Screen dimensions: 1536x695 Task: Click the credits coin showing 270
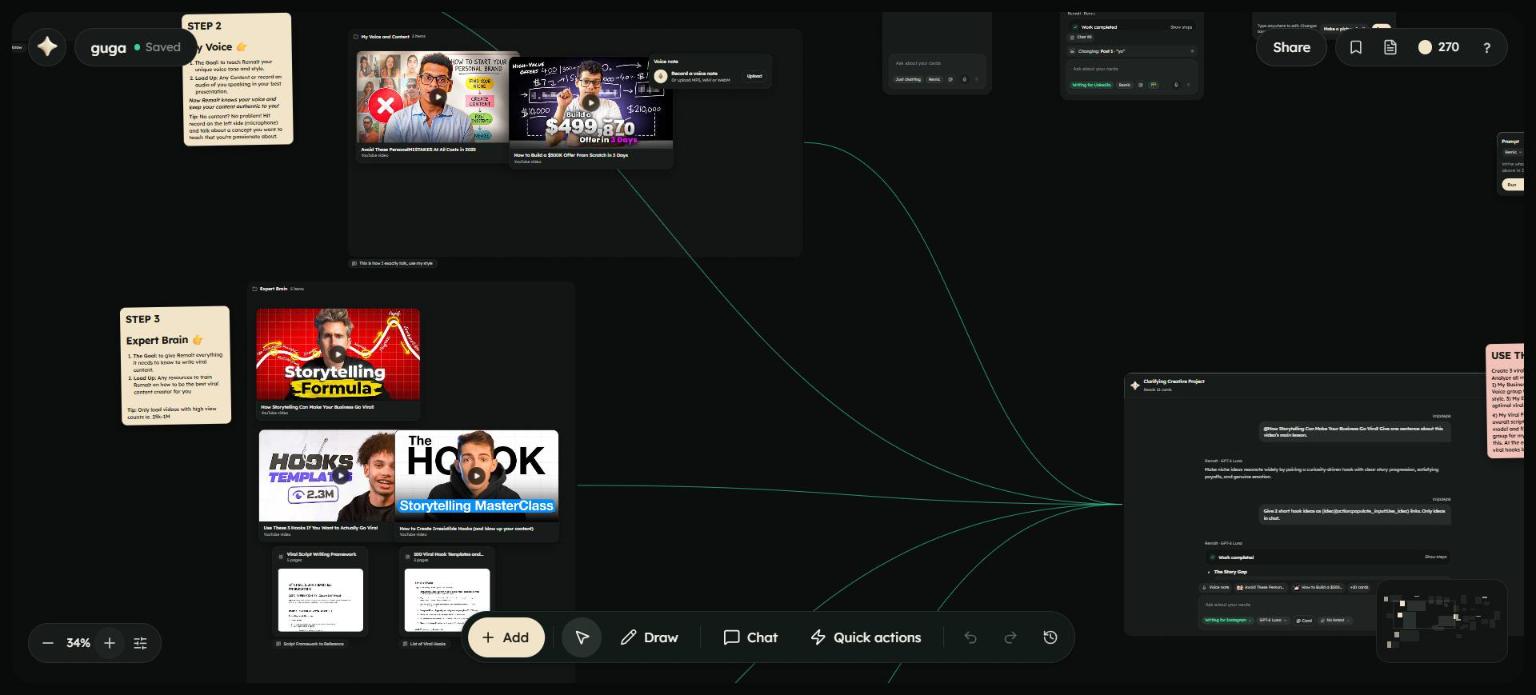click(x=1438, y=47)
